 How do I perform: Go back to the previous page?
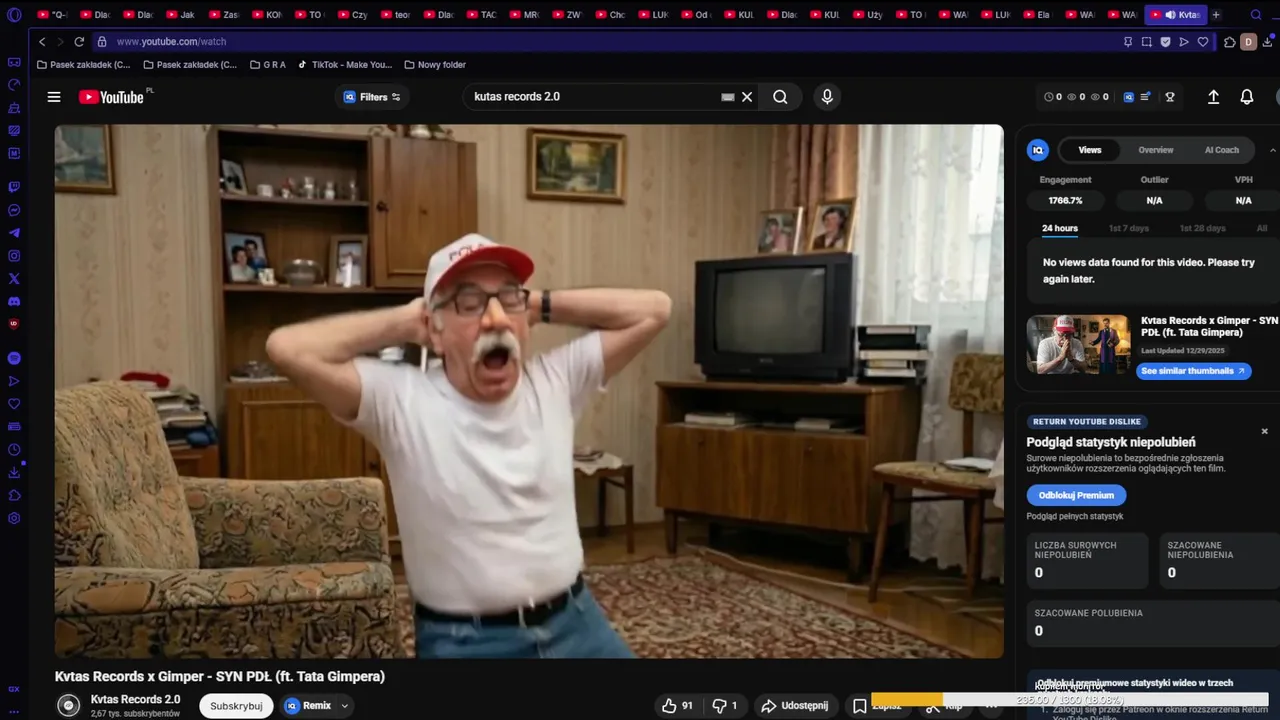click(42, 42)
